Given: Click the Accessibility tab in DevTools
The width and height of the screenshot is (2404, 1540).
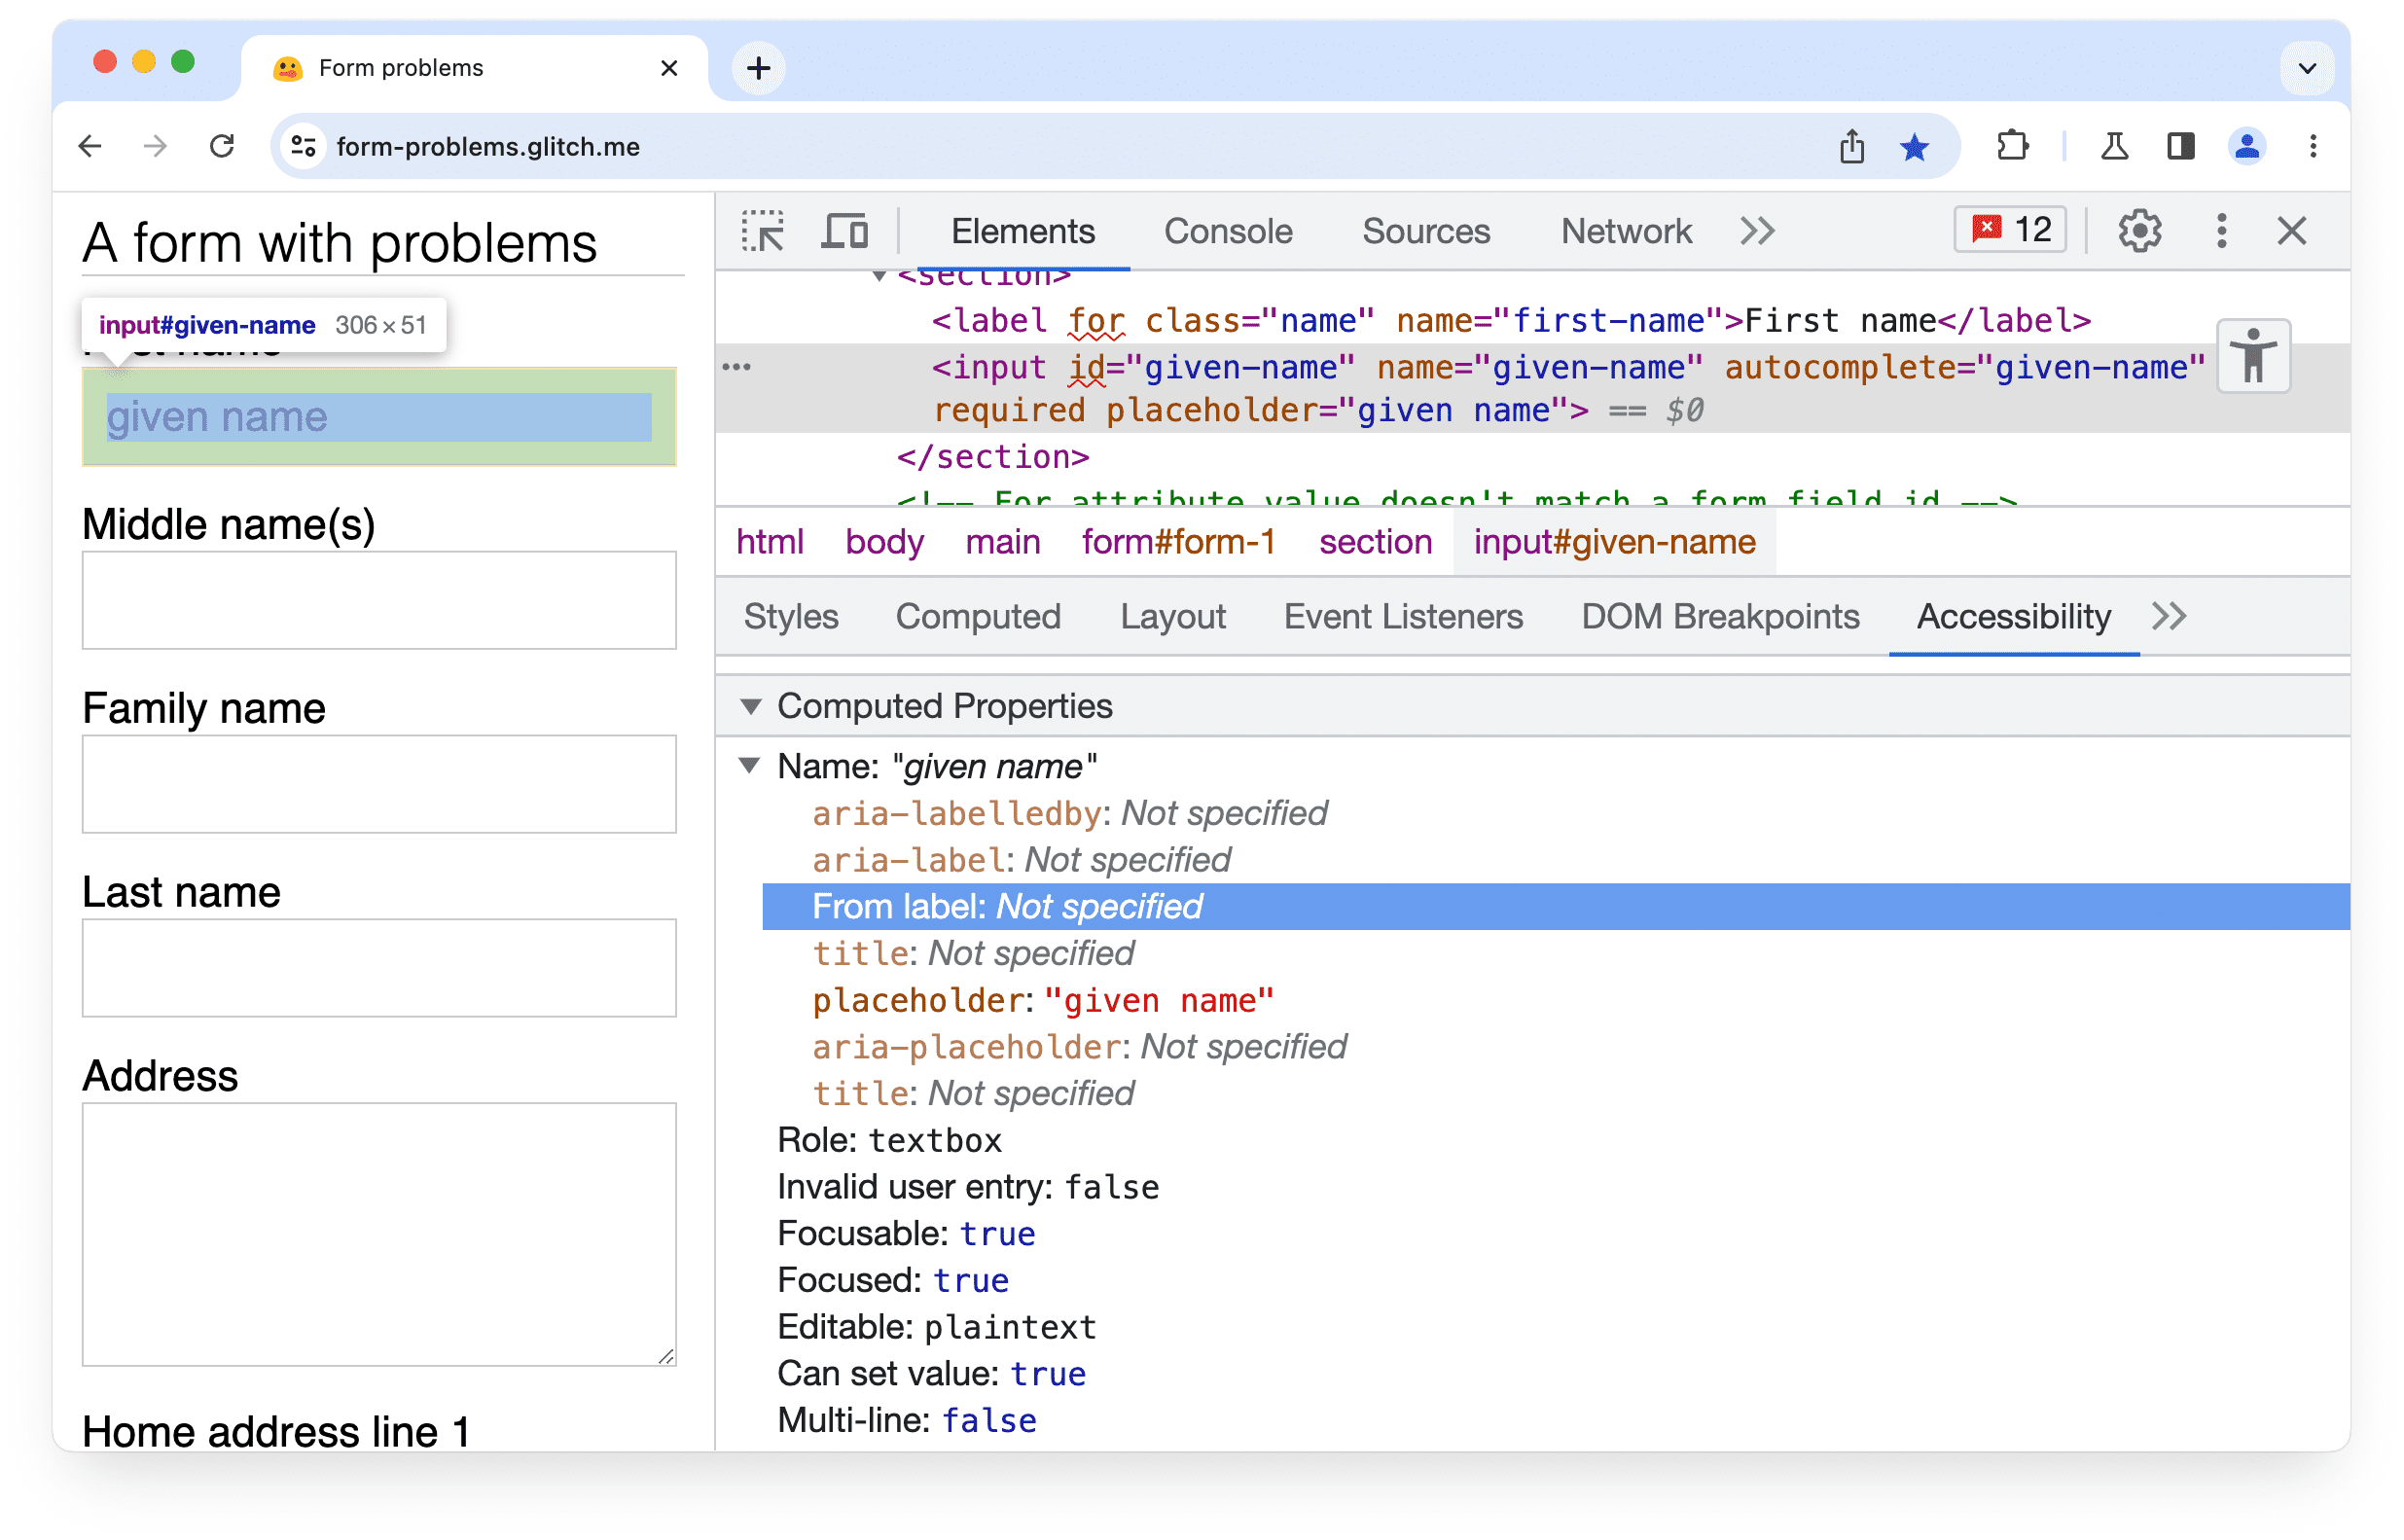Looking at the screenshot, I should pos(2013,617).
